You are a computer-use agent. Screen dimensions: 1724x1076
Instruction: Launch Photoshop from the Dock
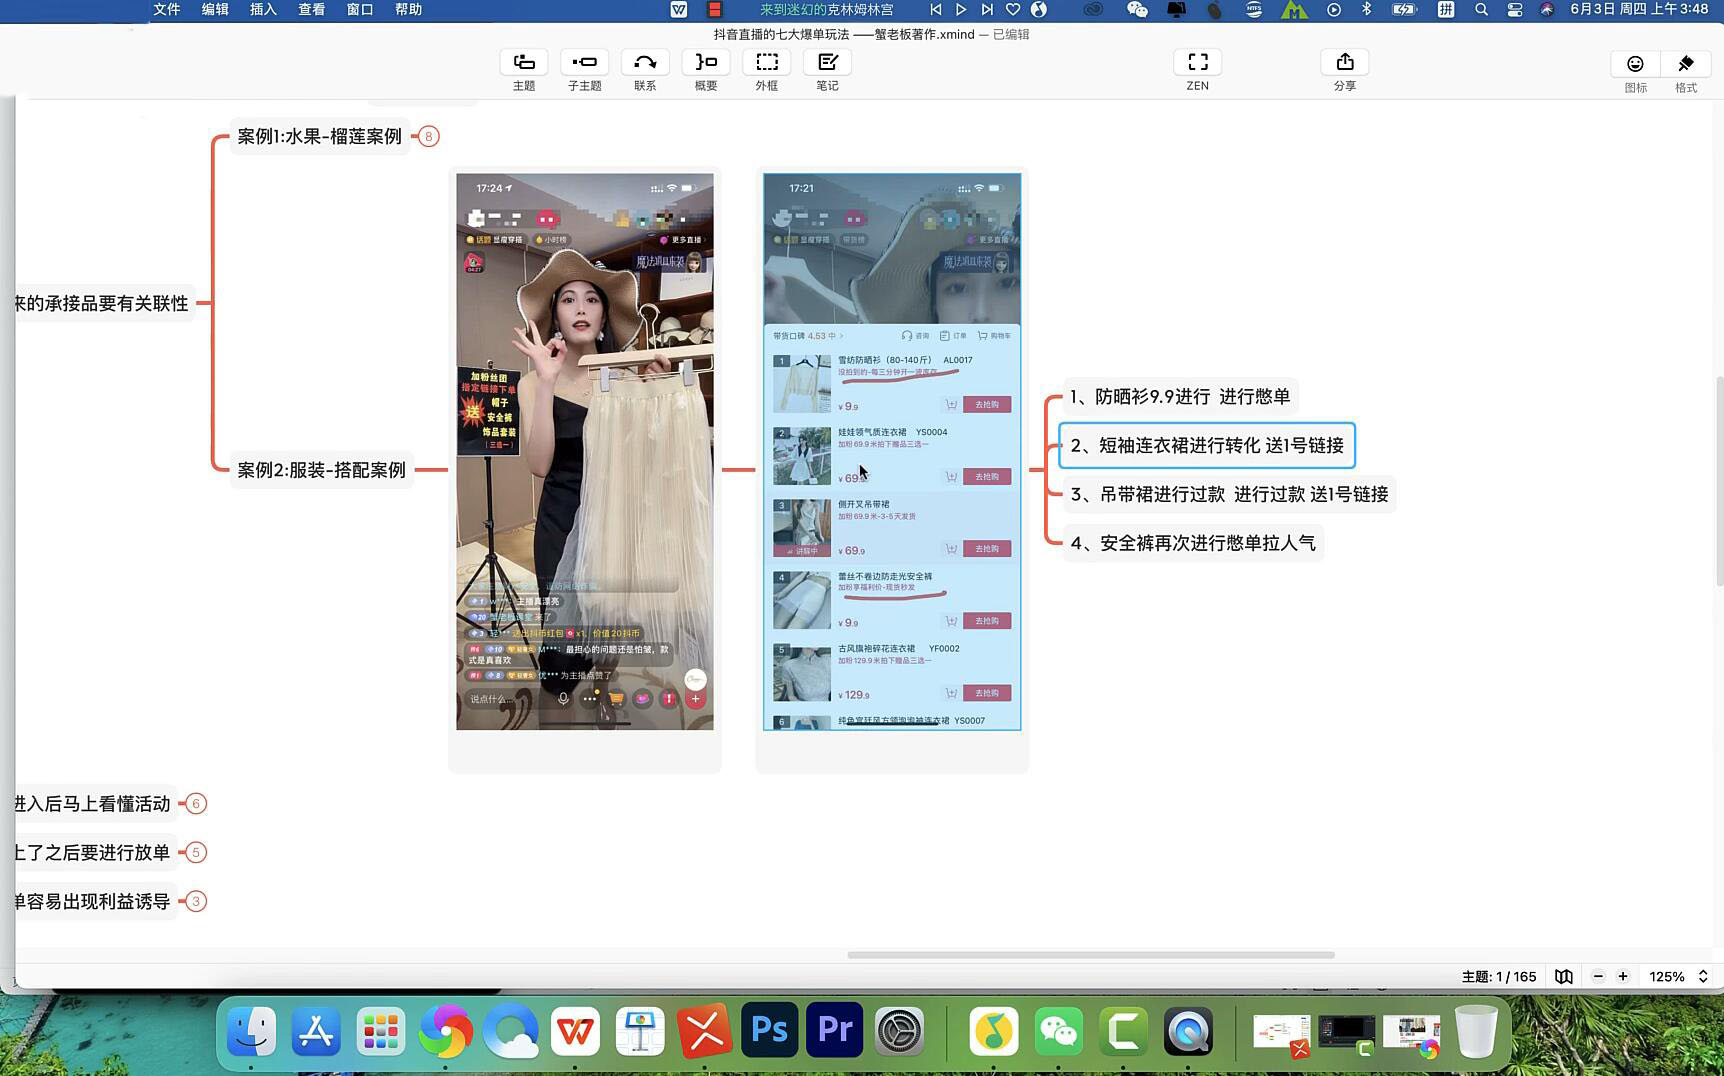click(769, 1030)
